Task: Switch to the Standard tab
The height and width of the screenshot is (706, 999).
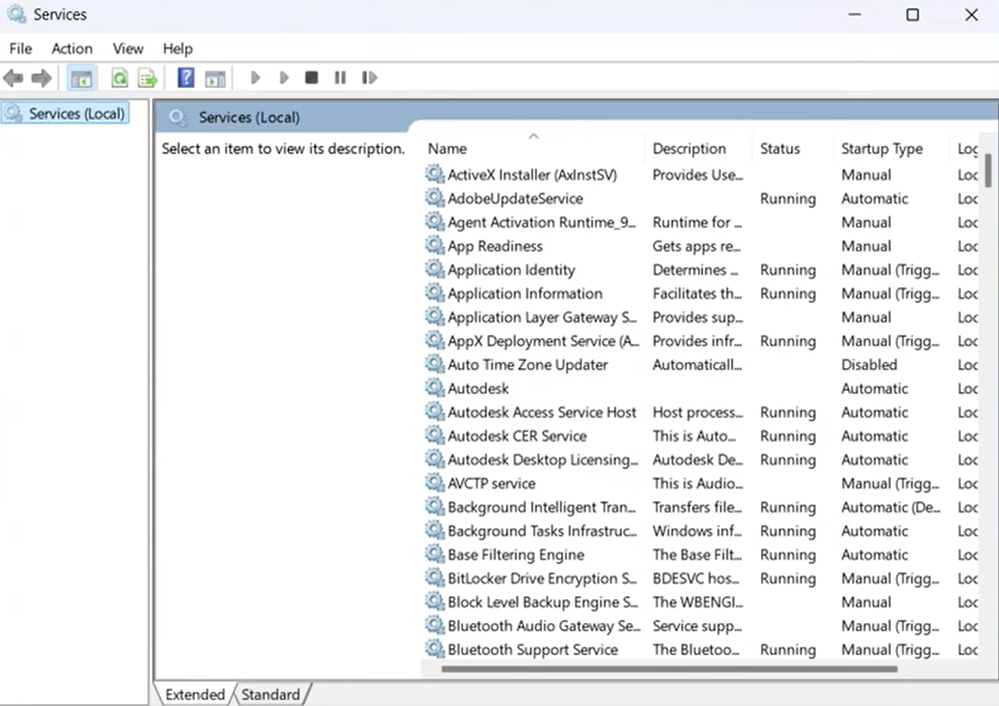Action: 270,694
